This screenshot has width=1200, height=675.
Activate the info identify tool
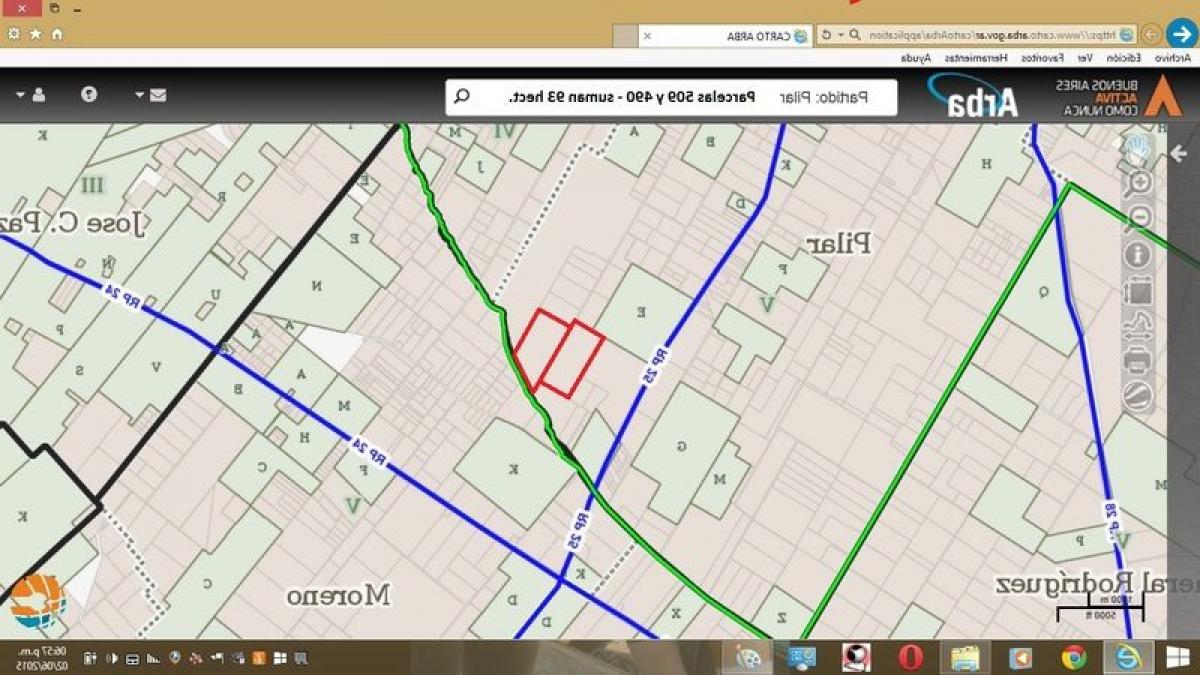(1138, 254)
